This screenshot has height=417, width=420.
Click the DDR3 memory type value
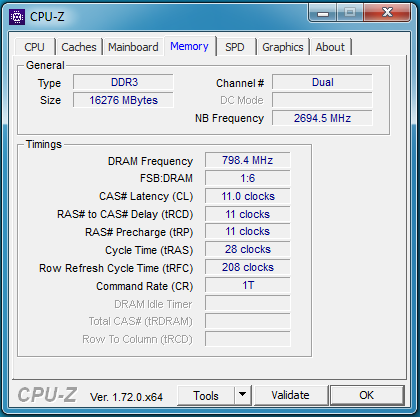pyautogui.click(x=123, y=82)
